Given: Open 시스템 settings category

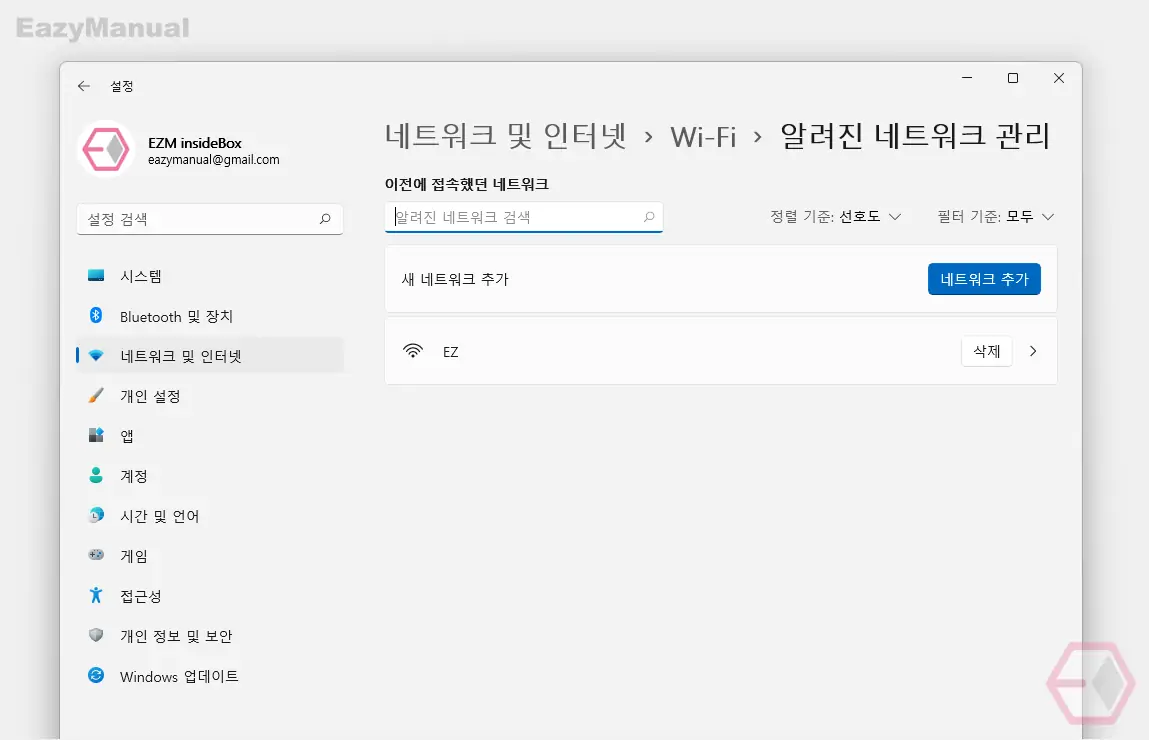Looking at the screenshot, I should [x=210, y=275].
